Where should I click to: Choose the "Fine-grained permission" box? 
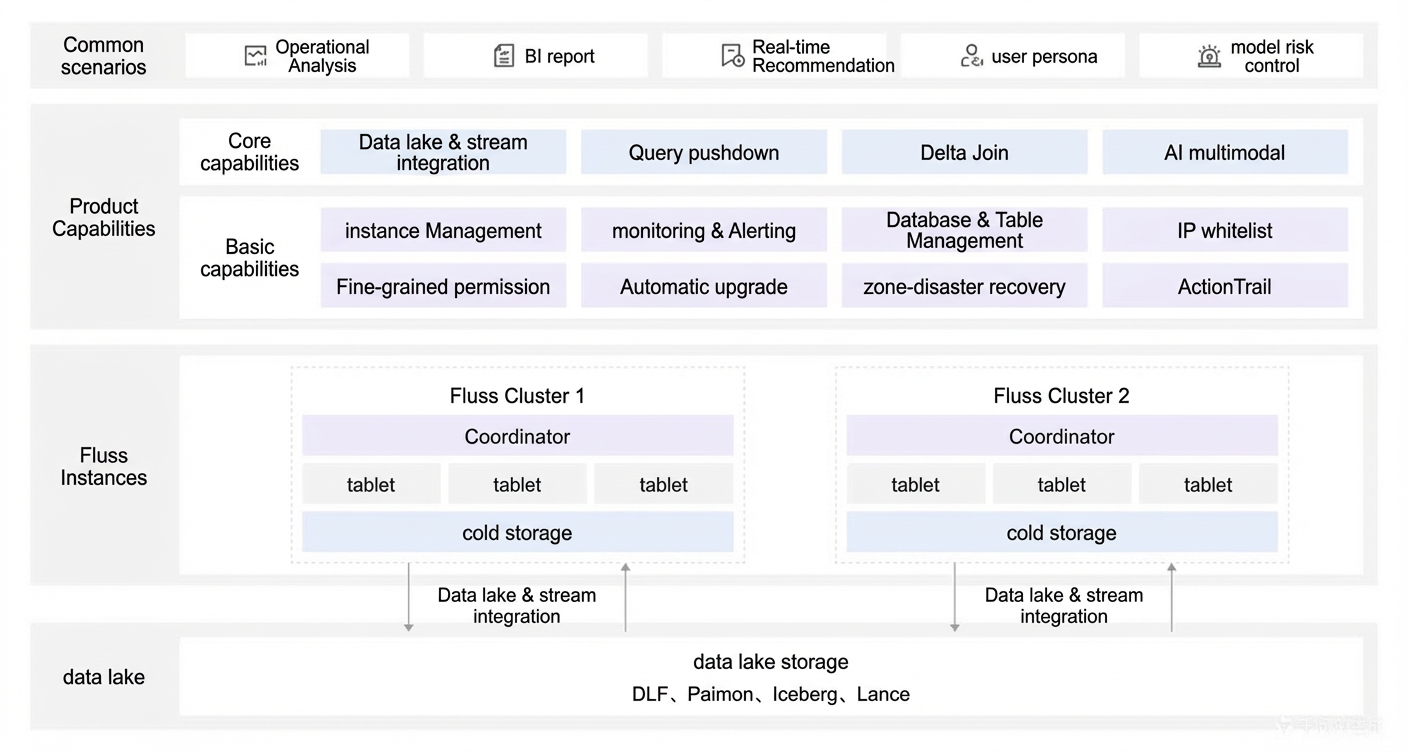[443, 286]
